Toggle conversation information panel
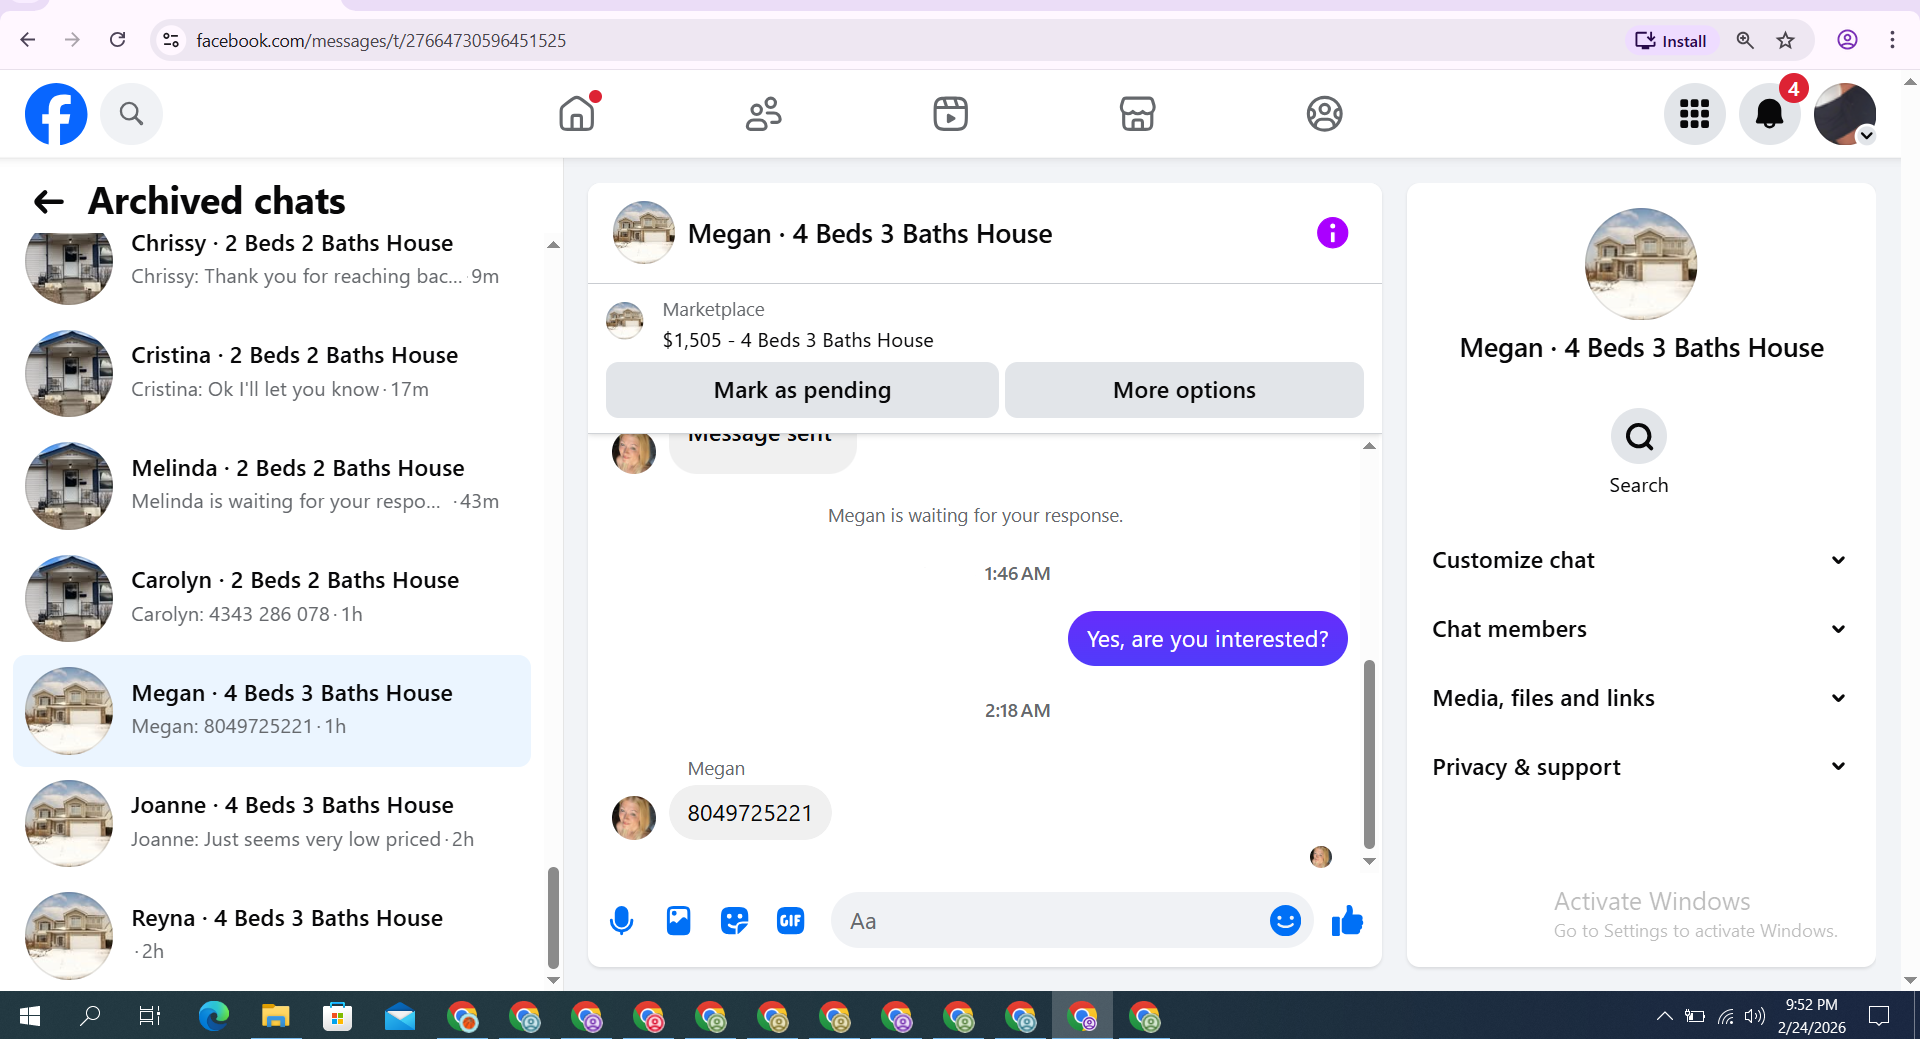1920x1039 pixels. [x=1332, y=233]
